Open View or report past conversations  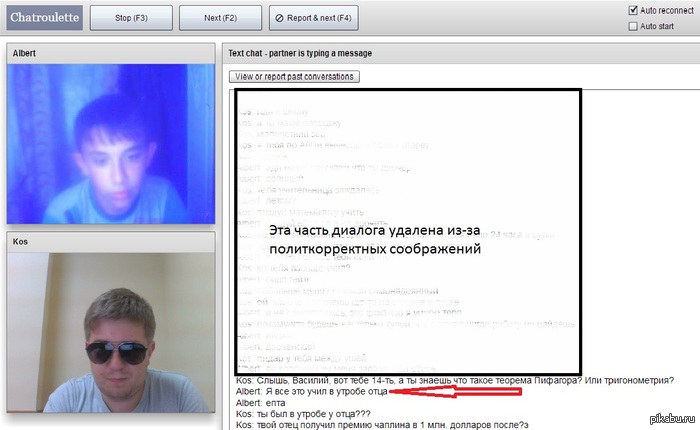tap(293, 76)
